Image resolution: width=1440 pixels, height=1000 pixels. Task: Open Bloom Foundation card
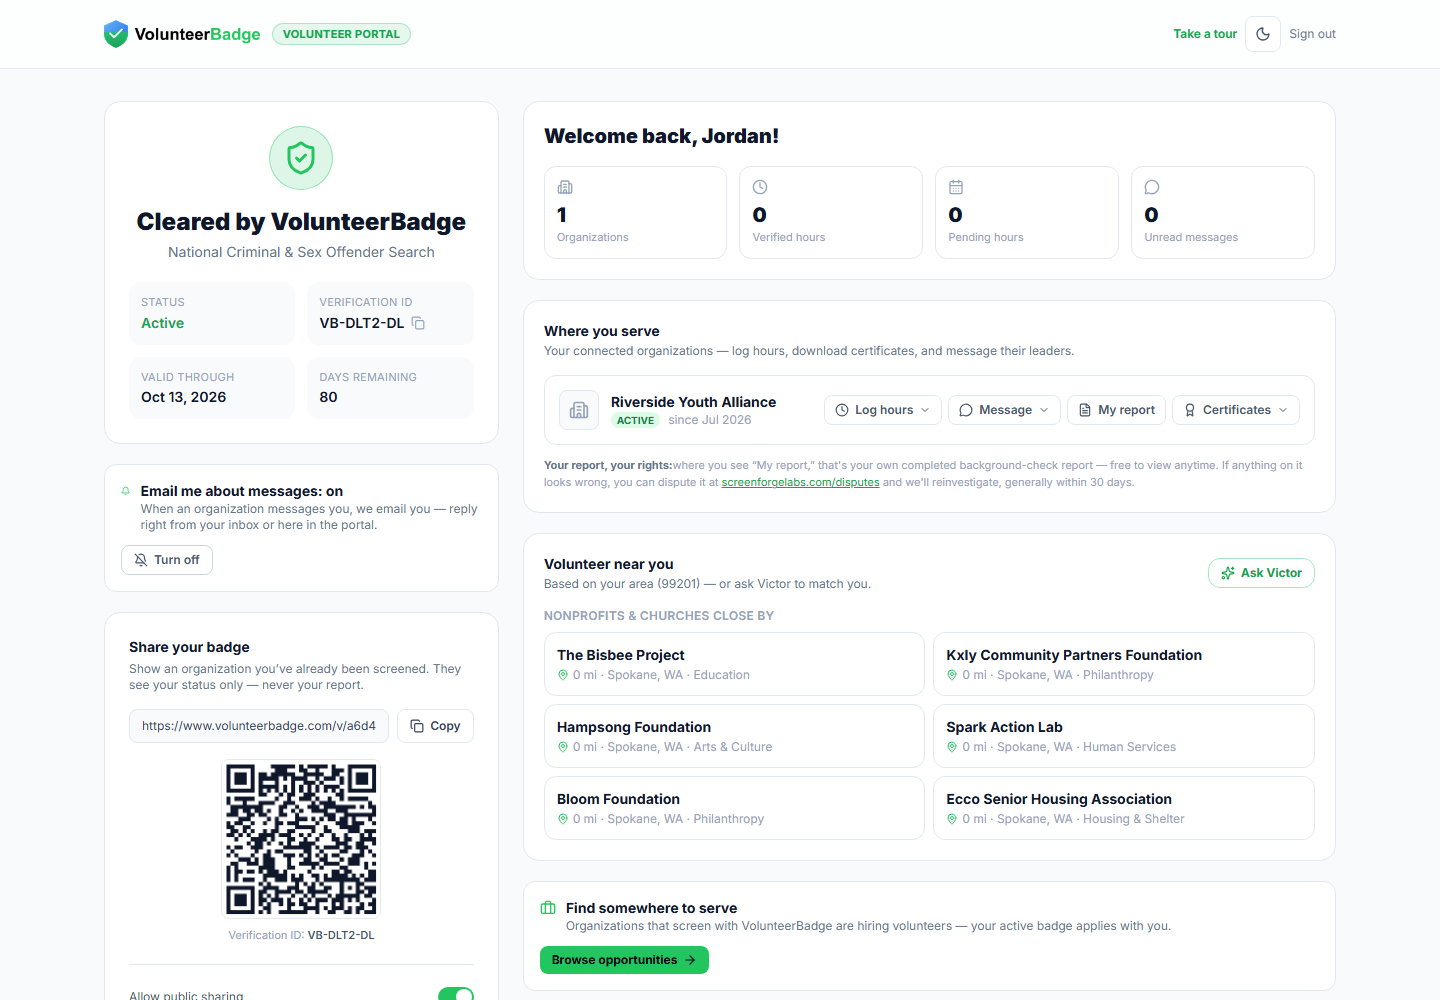pos(734,808)
